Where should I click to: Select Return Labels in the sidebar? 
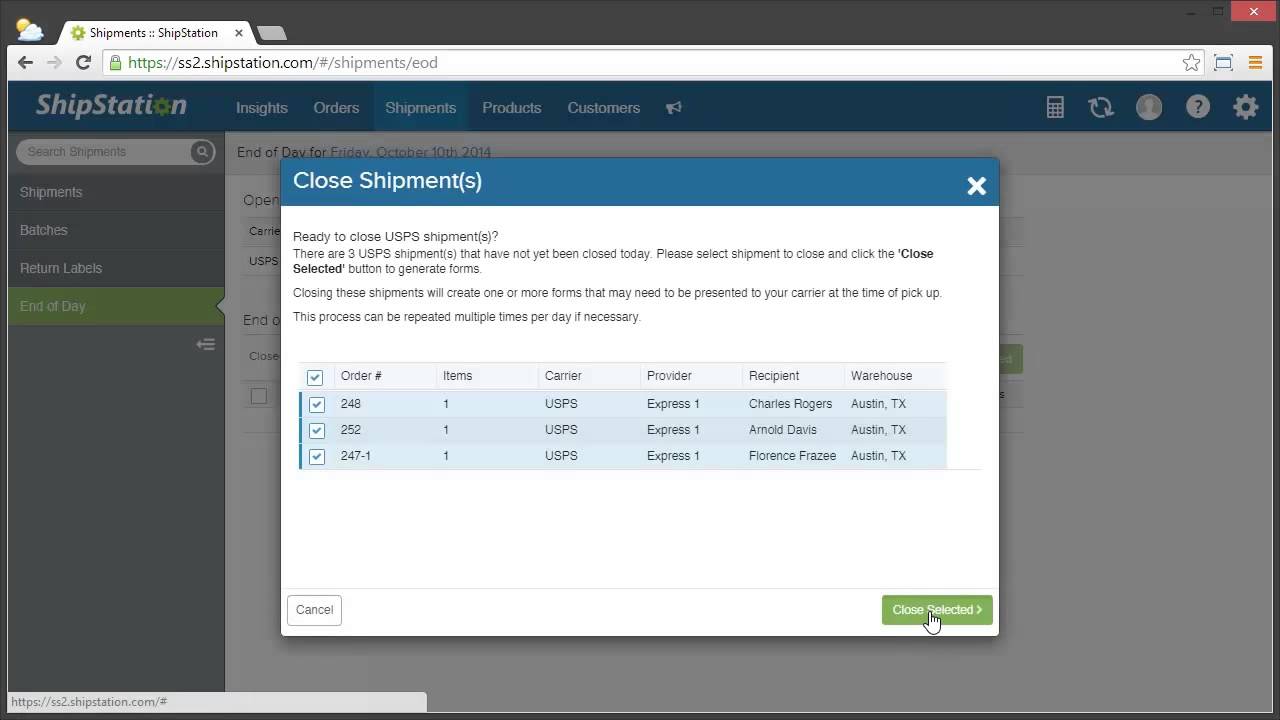tap(116, 268)
